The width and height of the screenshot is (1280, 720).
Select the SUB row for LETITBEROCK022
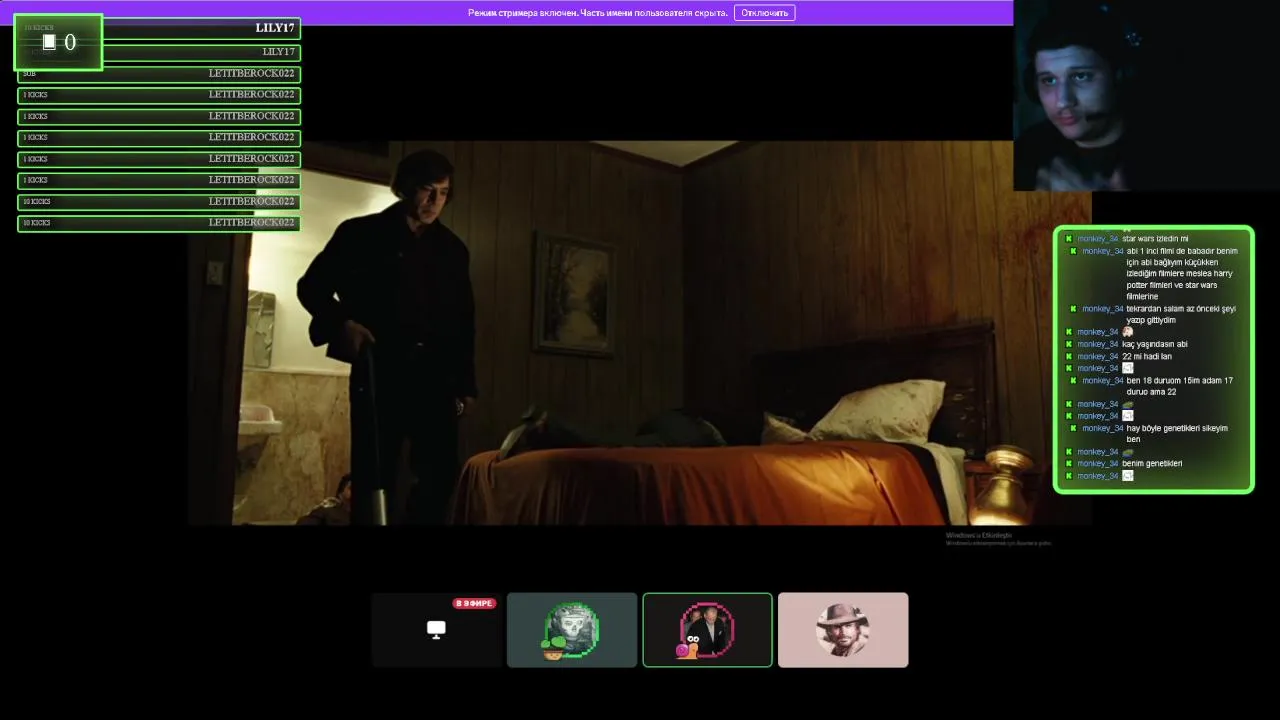[x=159, y=74]
